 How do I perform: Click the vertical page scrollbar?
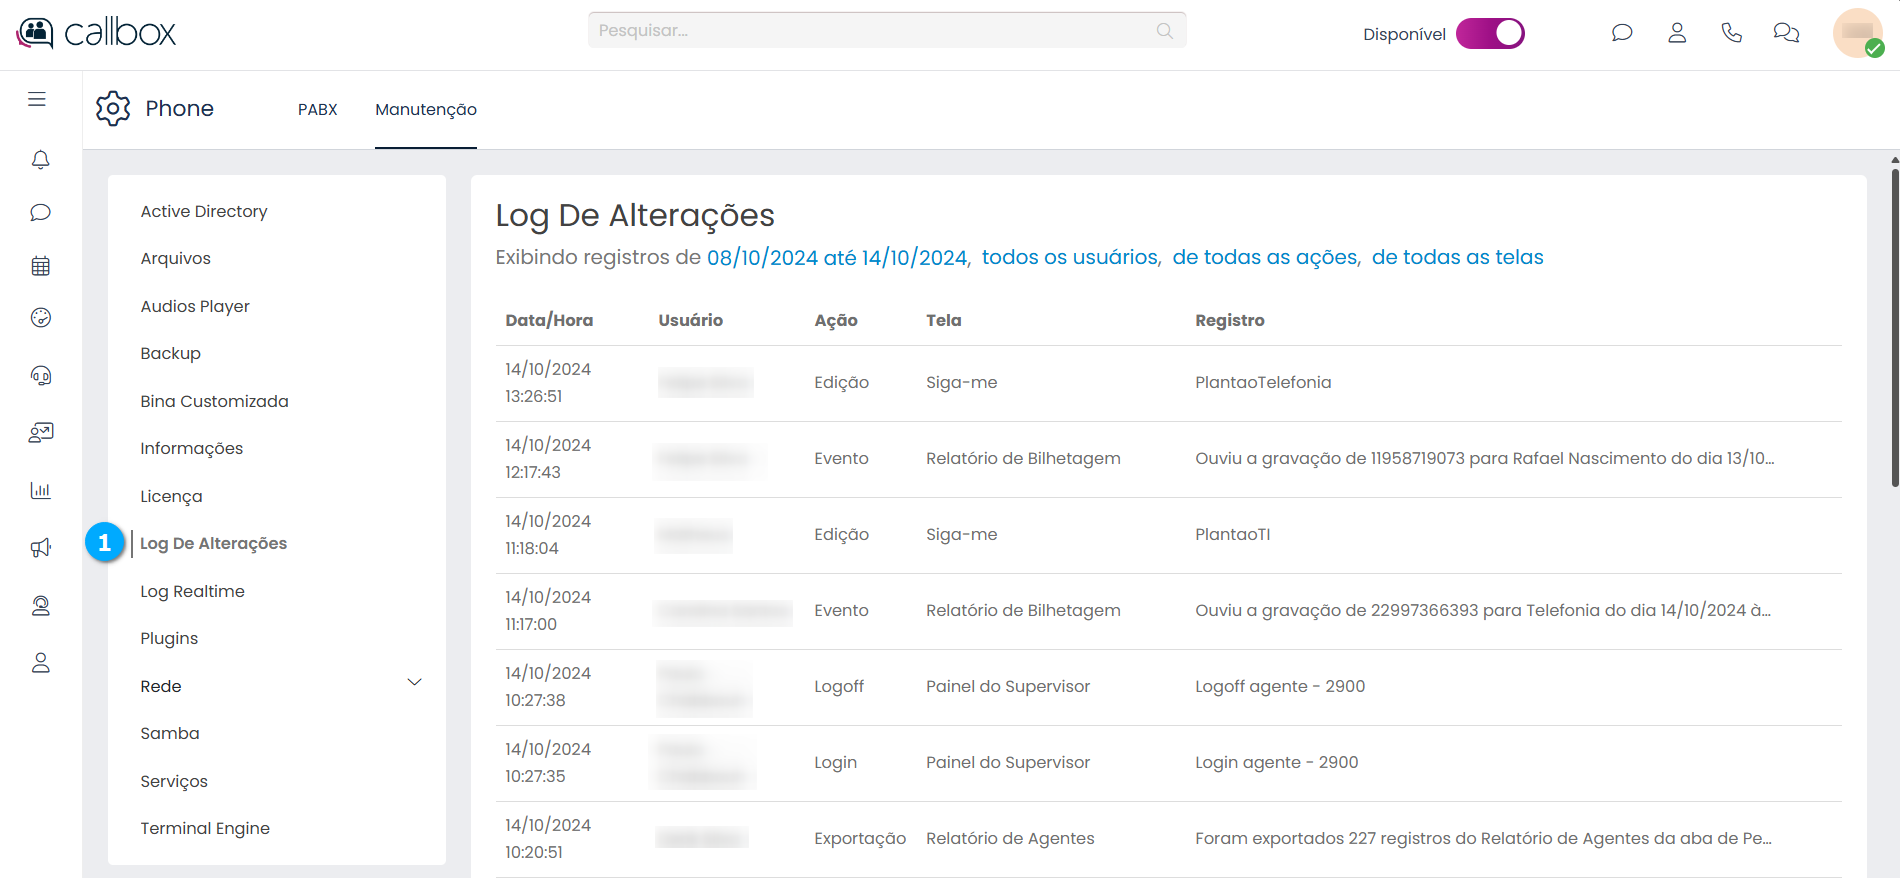pyautogui.click(x=1894, y=330)
